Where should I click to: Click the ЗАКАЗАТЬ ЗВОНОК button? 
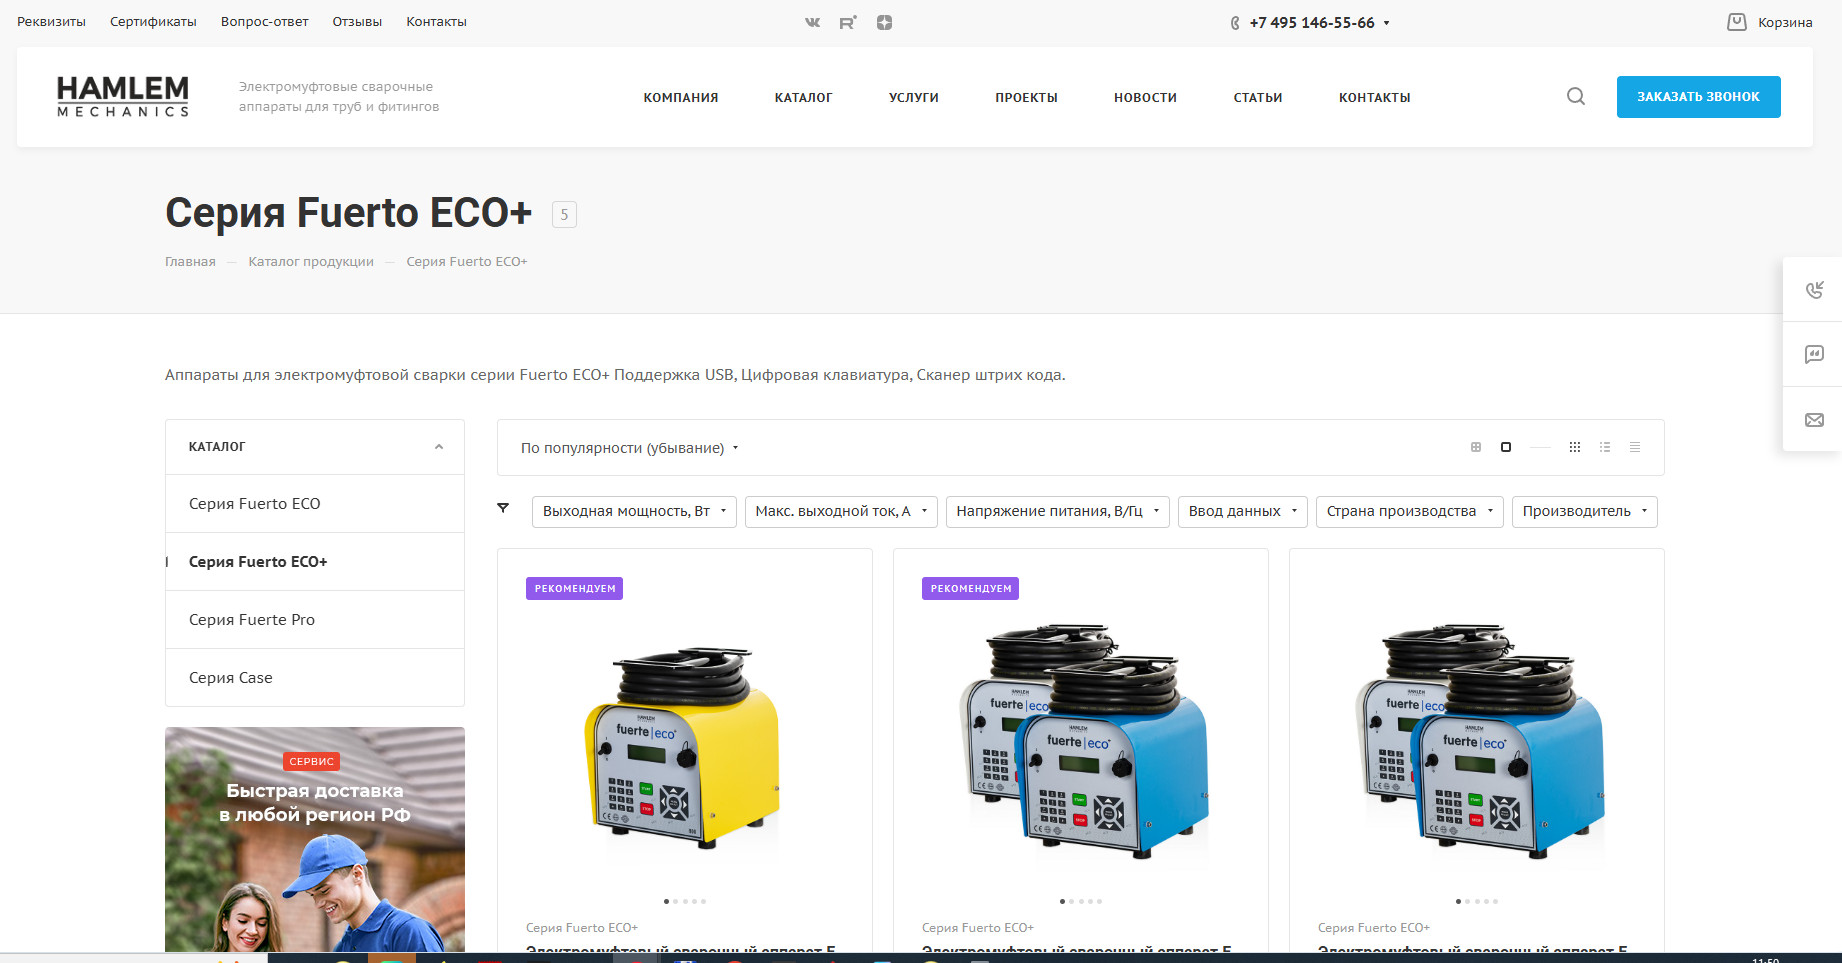click(x=1698, y=97)
